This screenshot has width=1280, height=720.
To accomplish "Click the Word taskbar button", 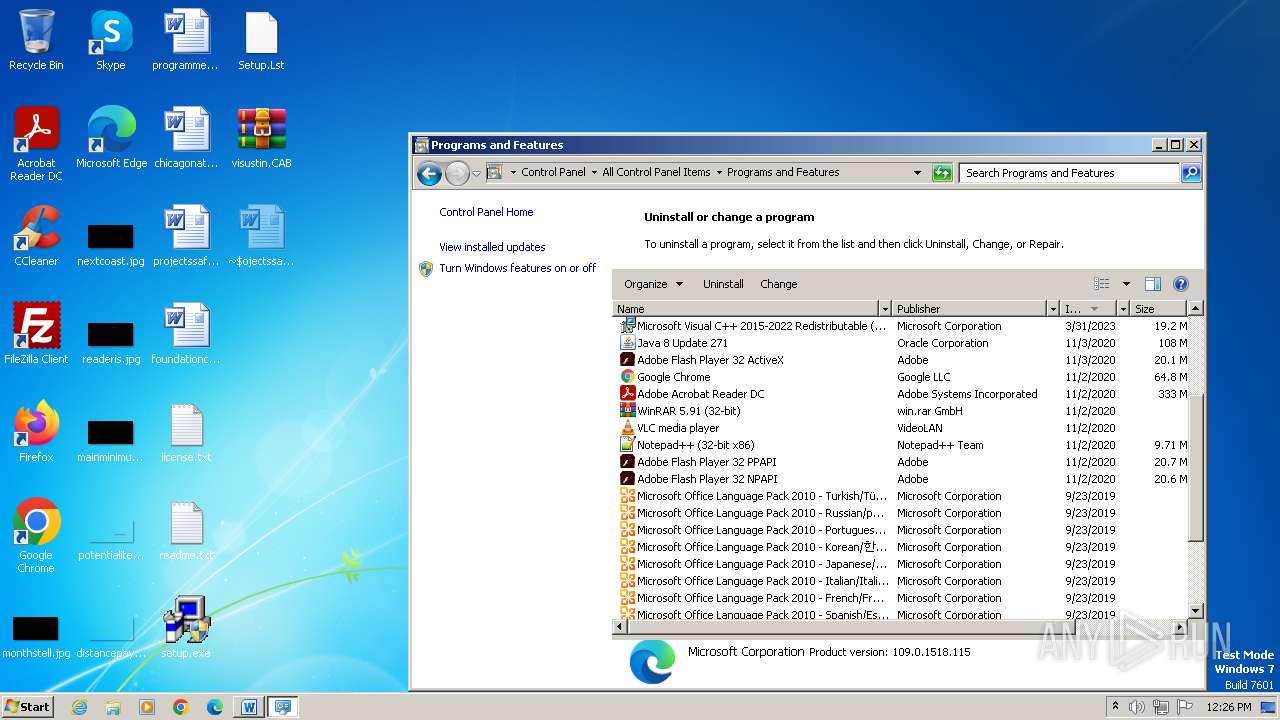I will 248,707.
